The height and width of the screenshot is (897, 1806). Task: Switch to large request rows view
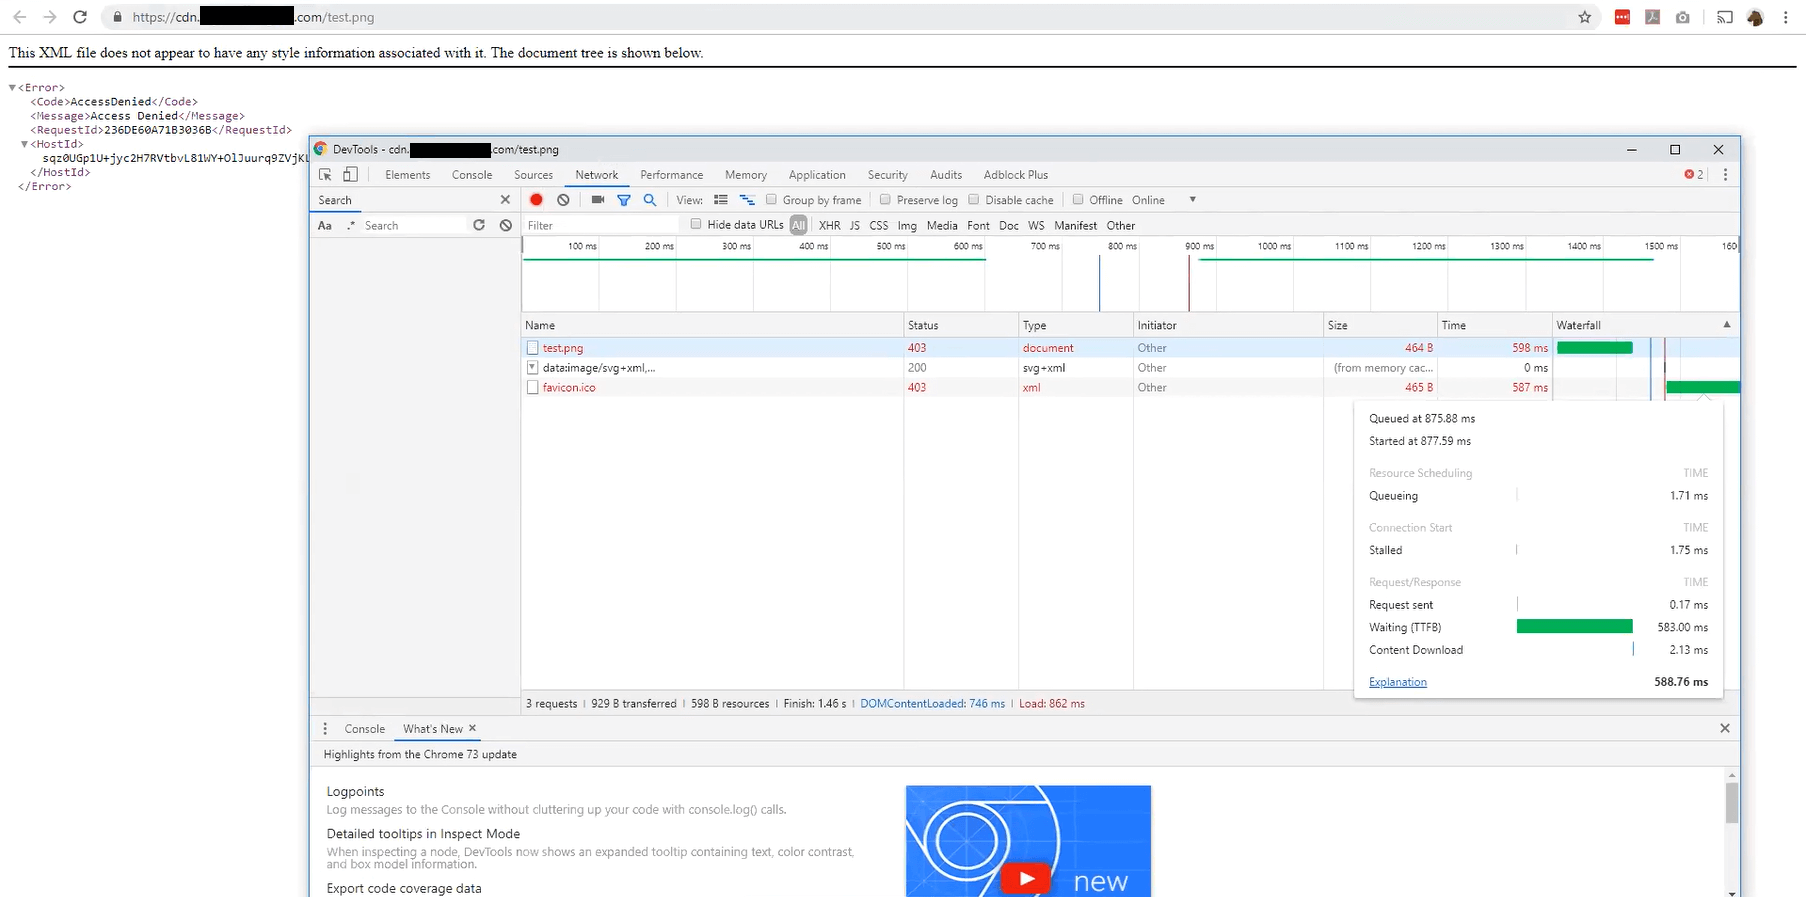[x=720, y=200]
